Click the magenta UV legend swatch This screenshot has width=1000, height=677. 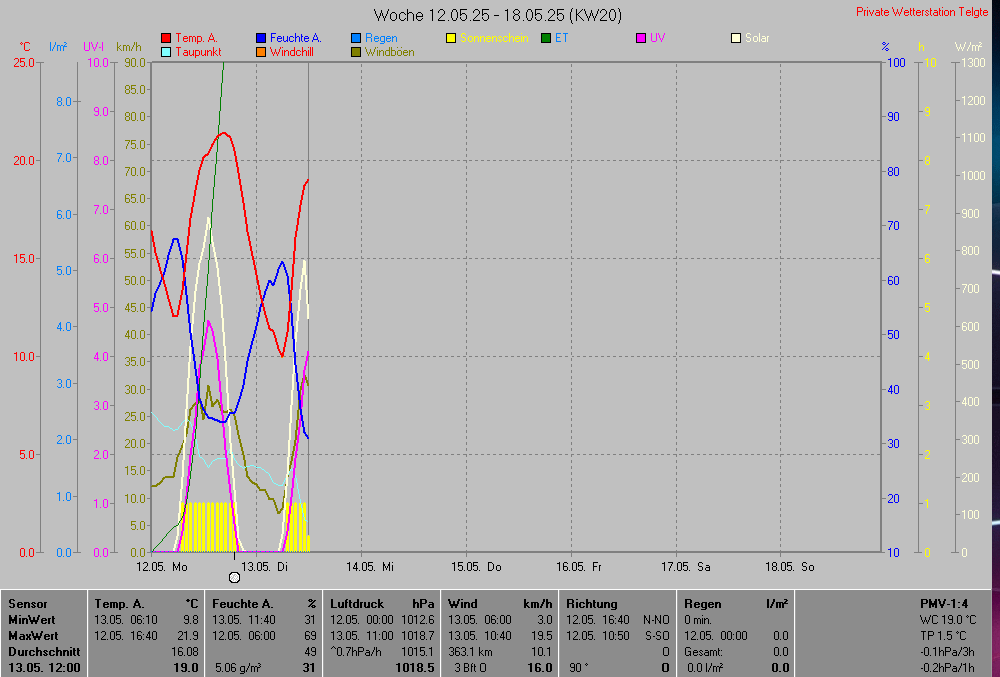(x=641, y=38)
